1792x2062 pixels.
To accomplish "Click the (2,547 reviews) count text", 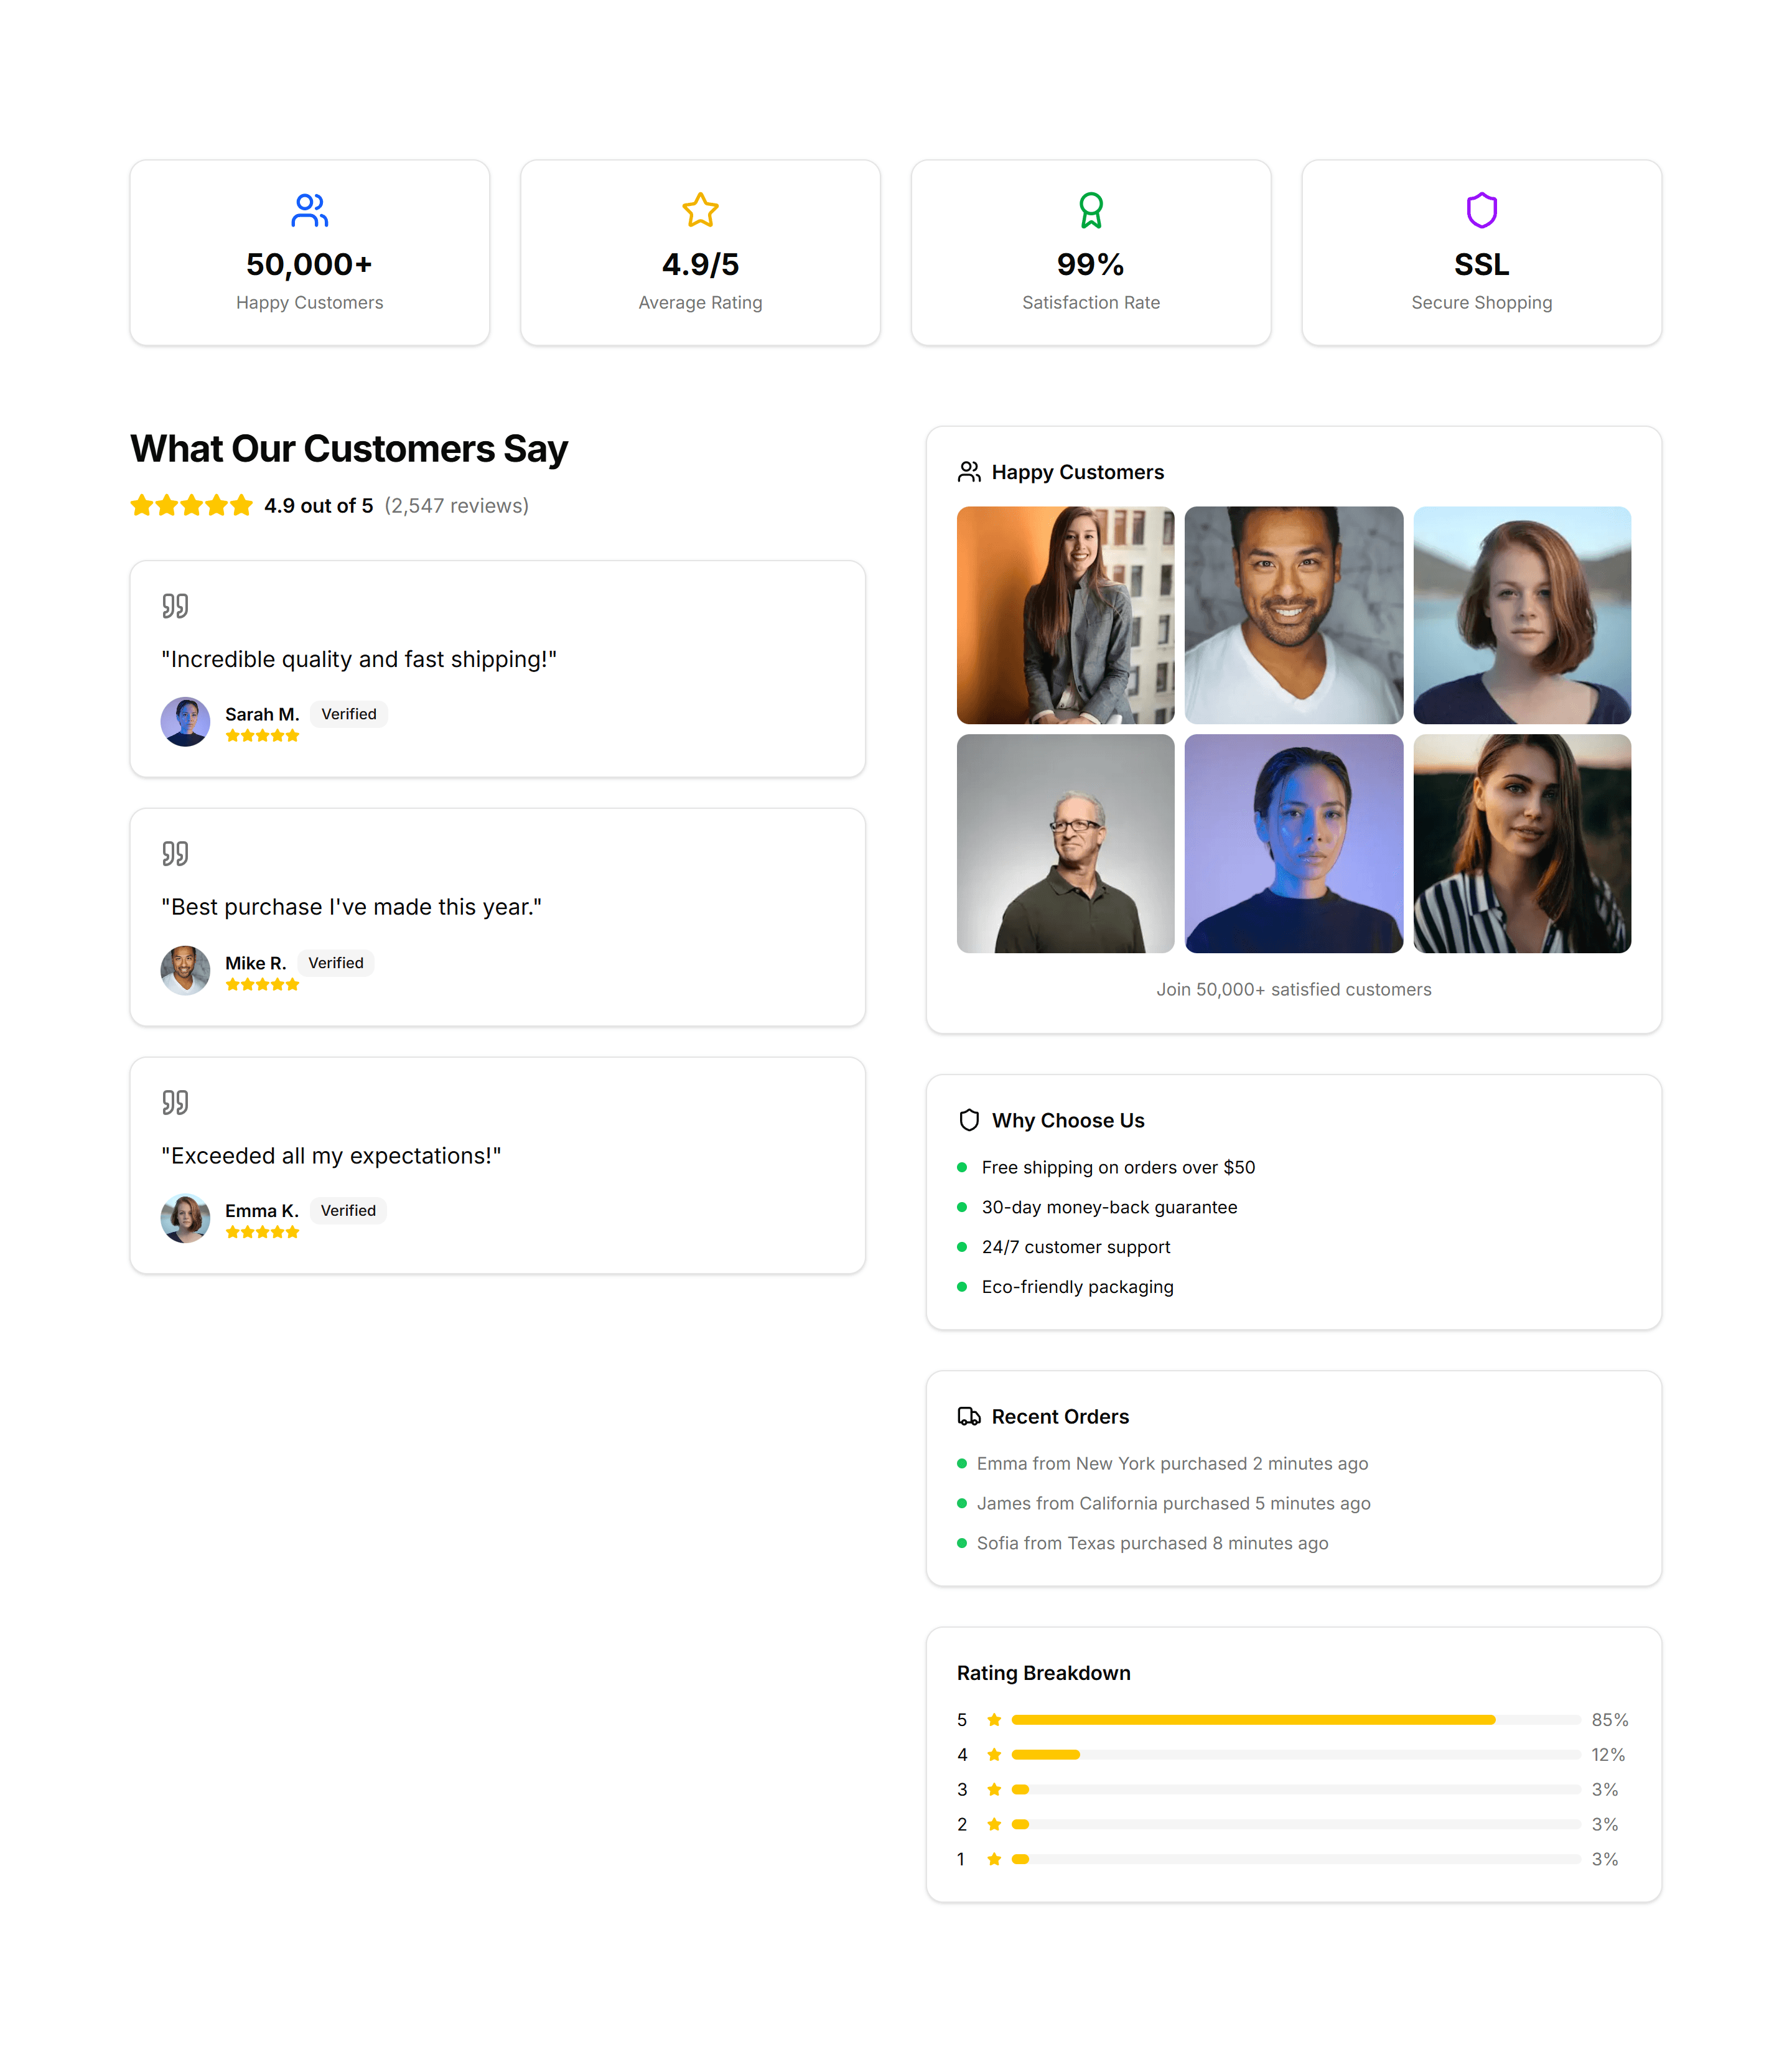I will [457, 506].
